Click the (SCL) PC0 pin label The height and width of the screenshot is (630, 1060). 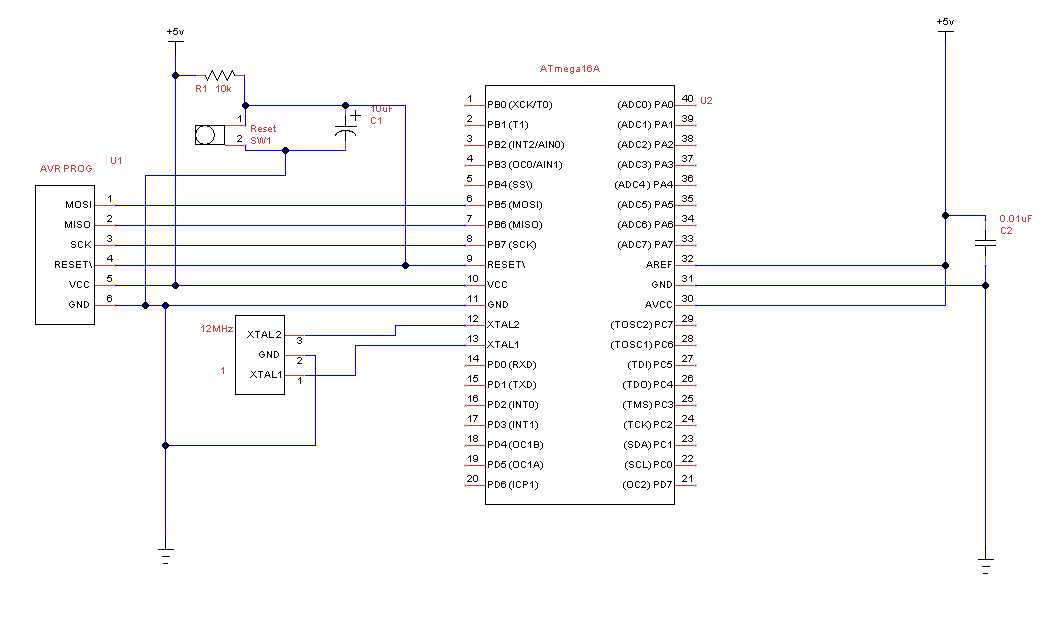[648, 465]
